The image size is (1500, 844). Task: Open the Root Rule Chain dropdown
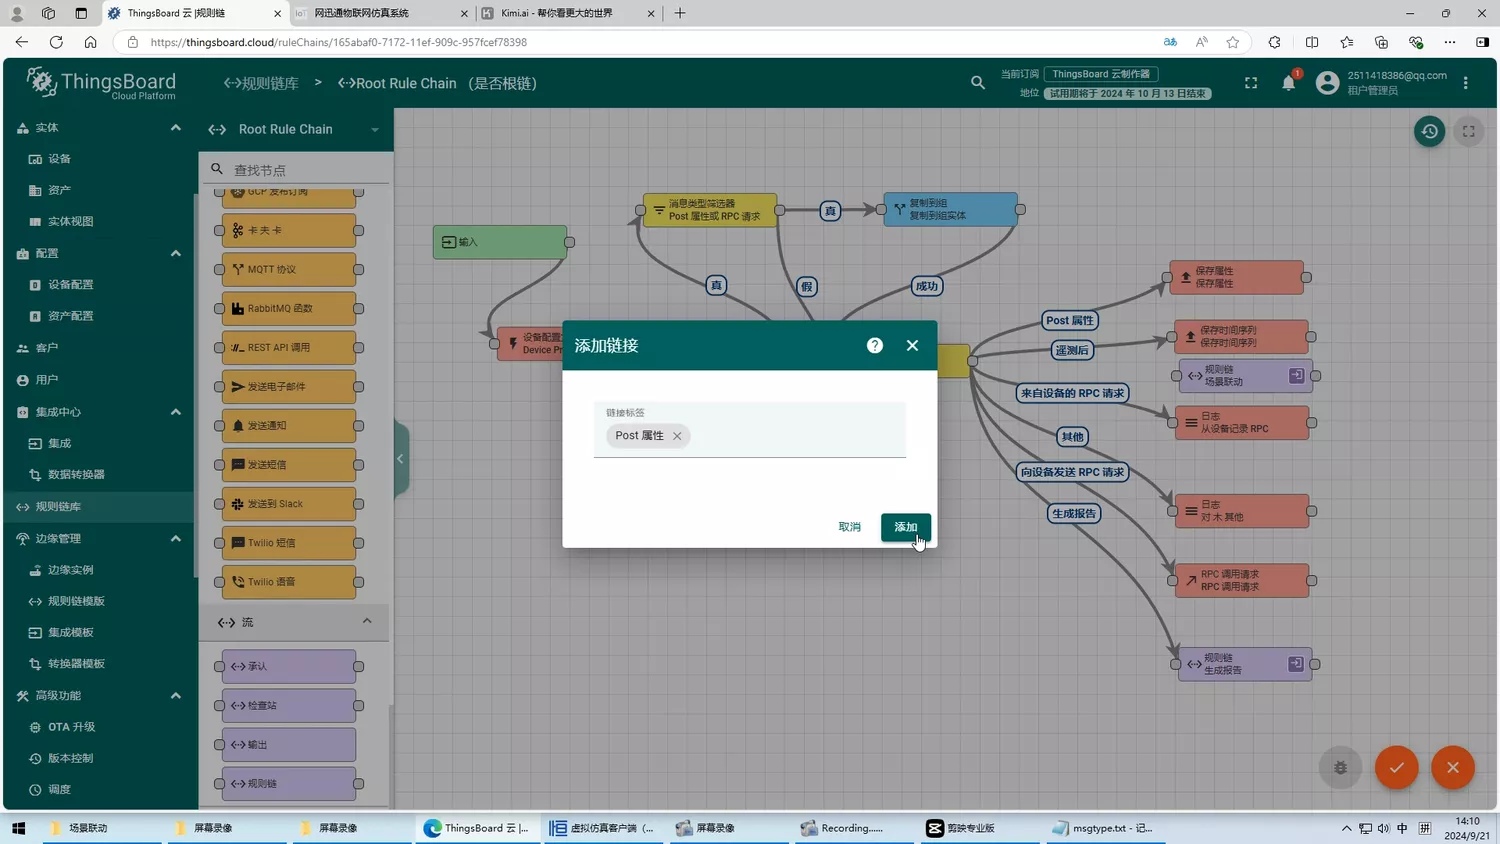(375, 129)
